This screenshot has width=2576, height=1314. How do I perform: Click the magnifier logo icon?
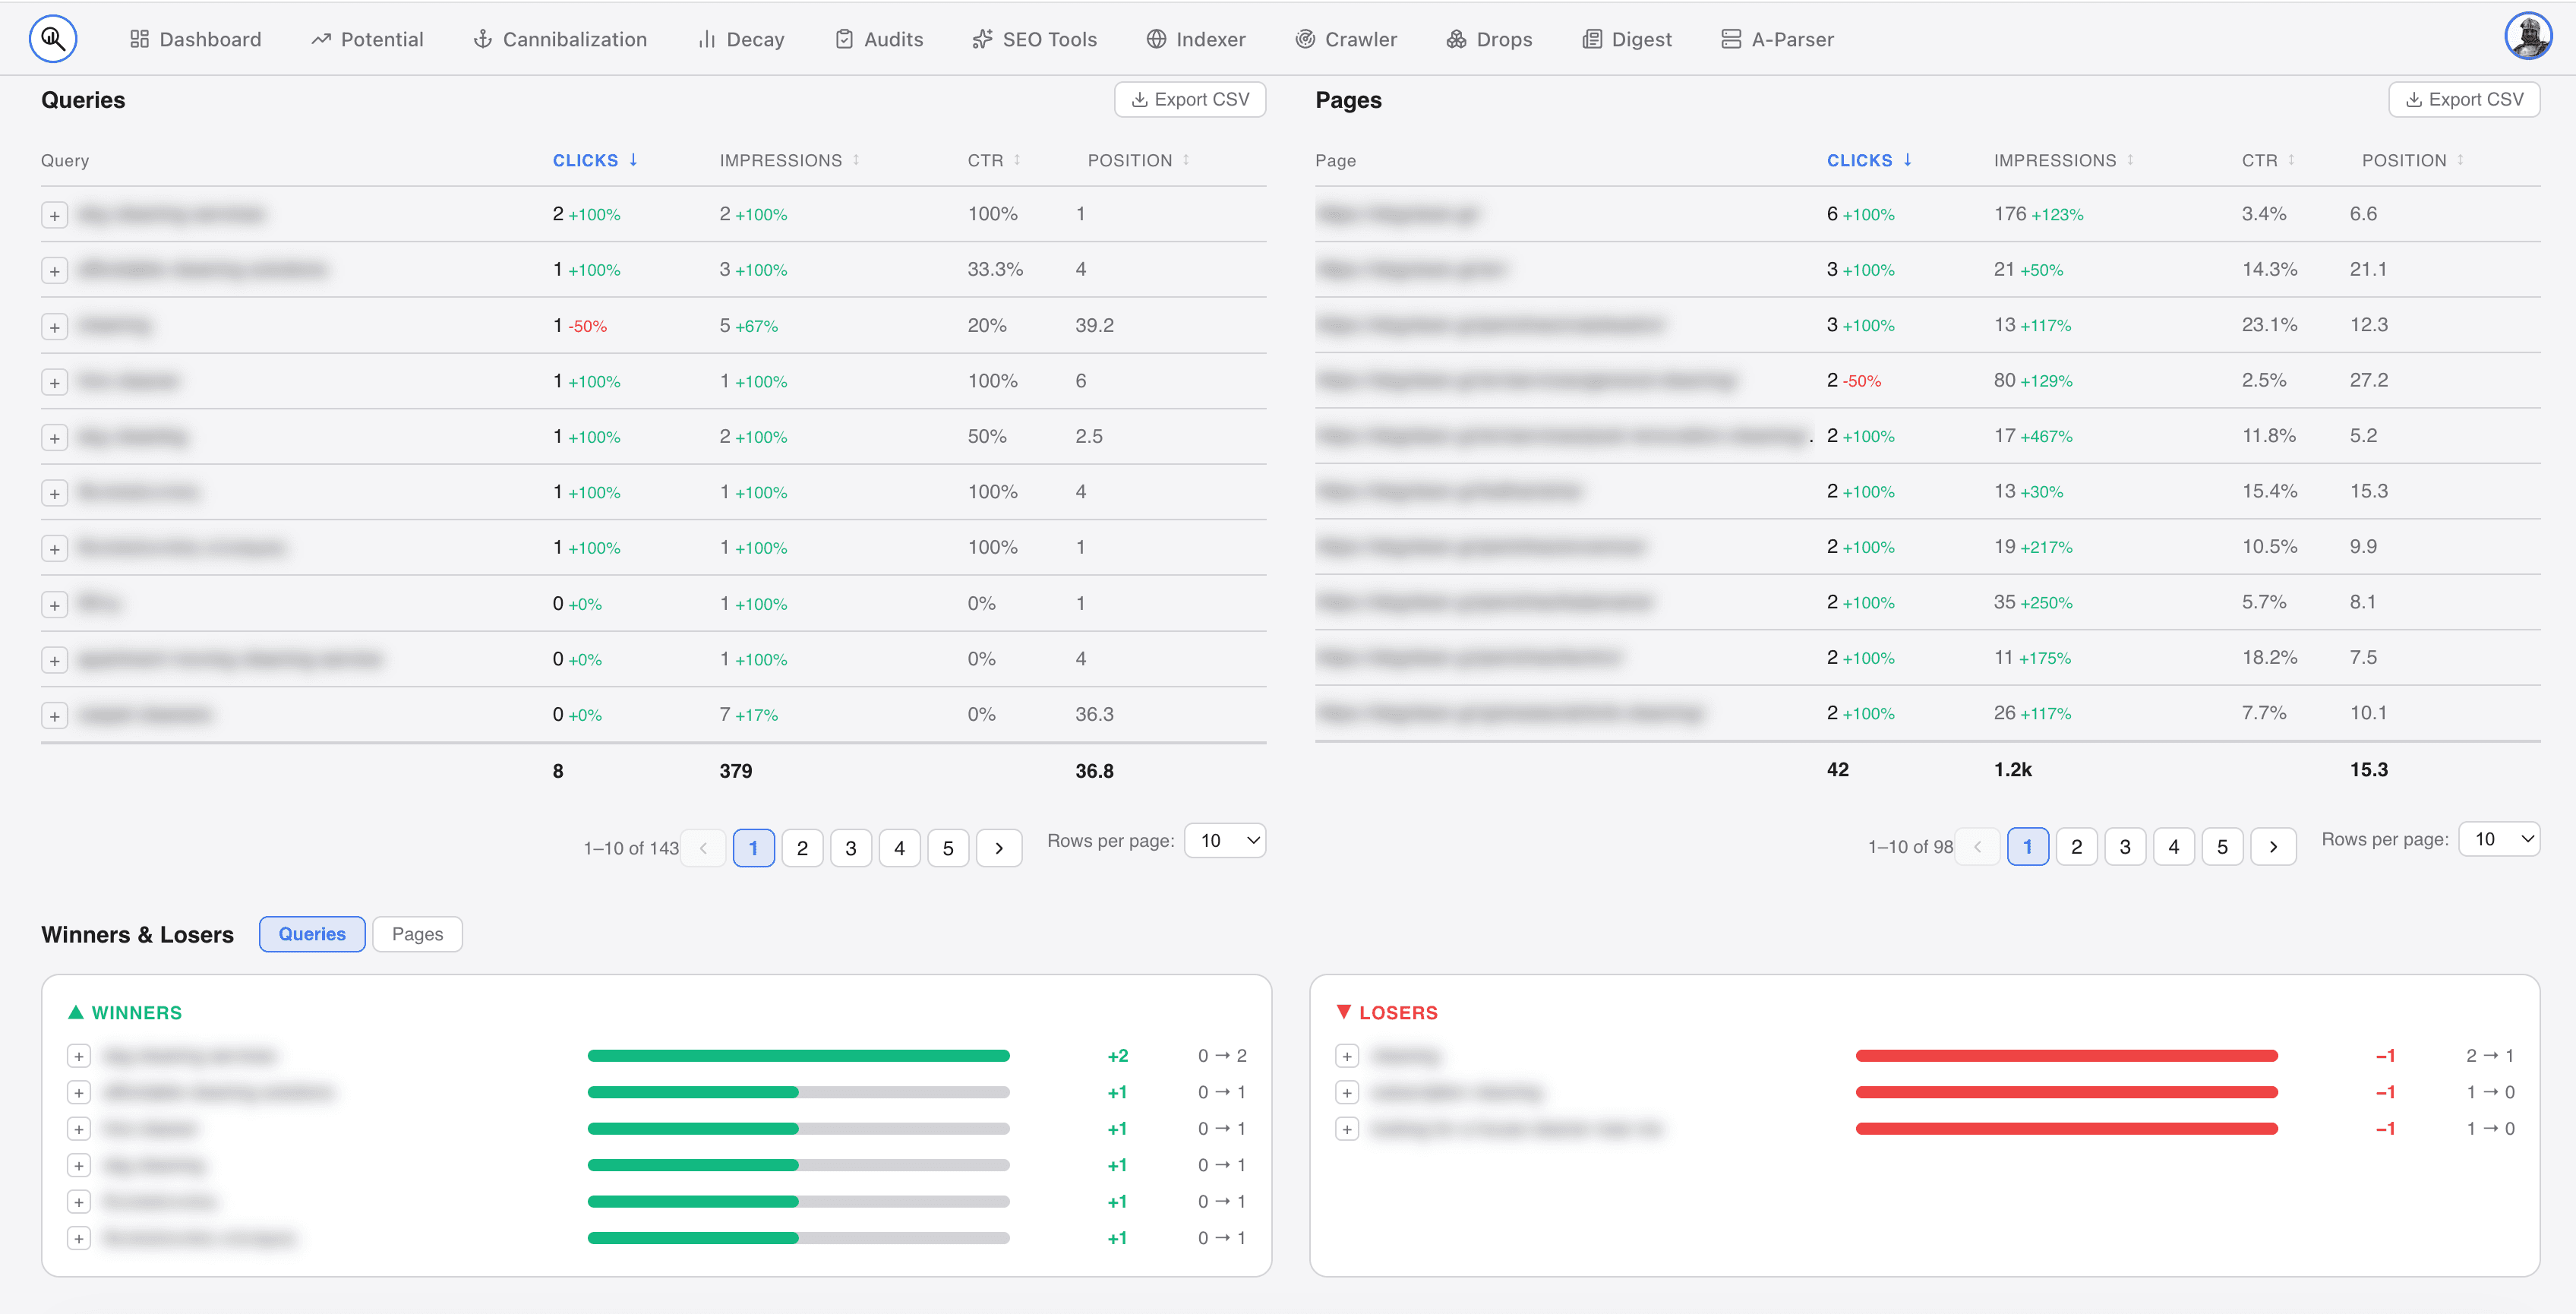(53, 39)
